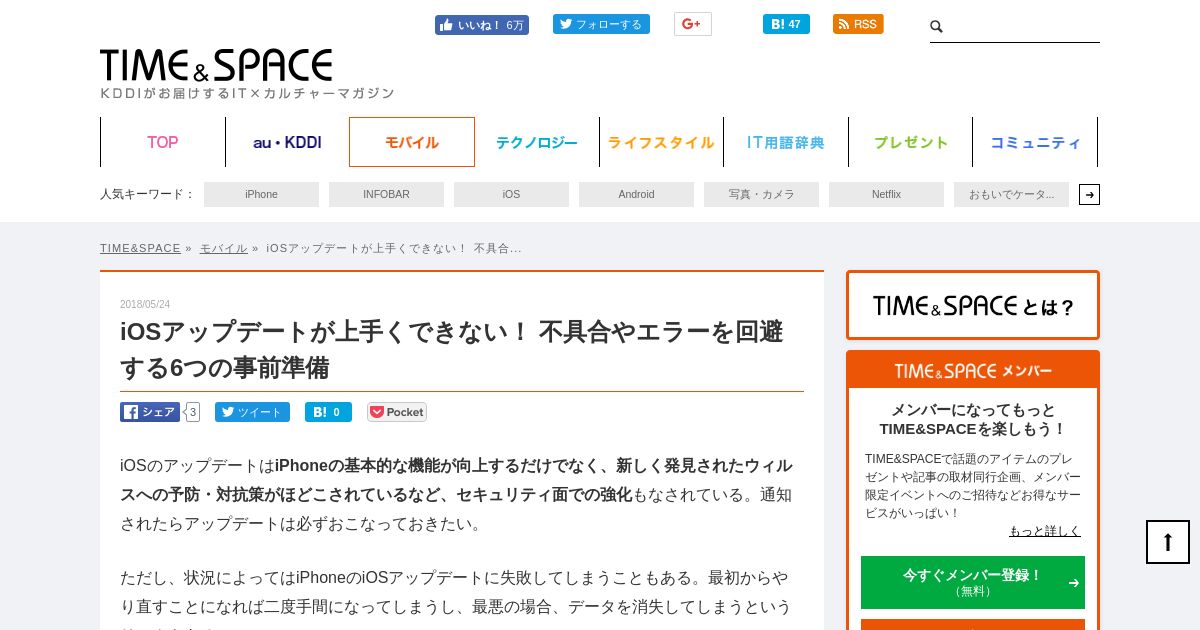The height and width of the screenshot is (630, 1200).
Task: Click 今すぐメンバー登録！ green button
Action: (x=973, y=582)
